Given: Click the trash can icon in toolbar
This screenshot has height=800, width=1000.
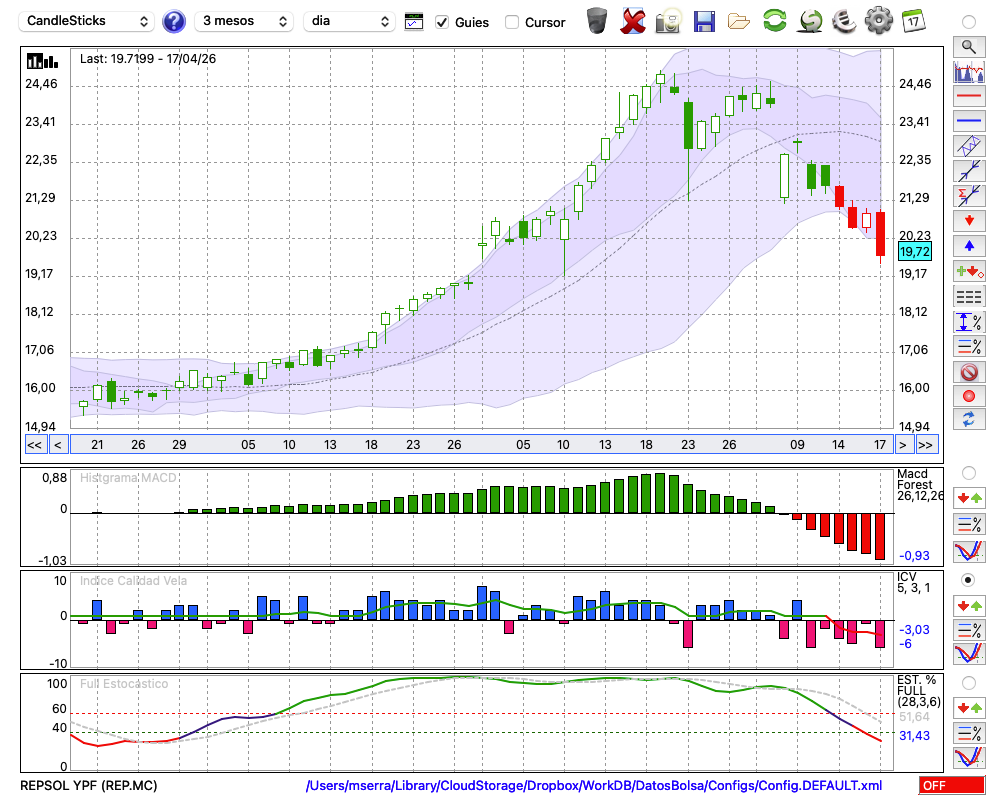Looking at the screenshot, I should pos(597,21).
